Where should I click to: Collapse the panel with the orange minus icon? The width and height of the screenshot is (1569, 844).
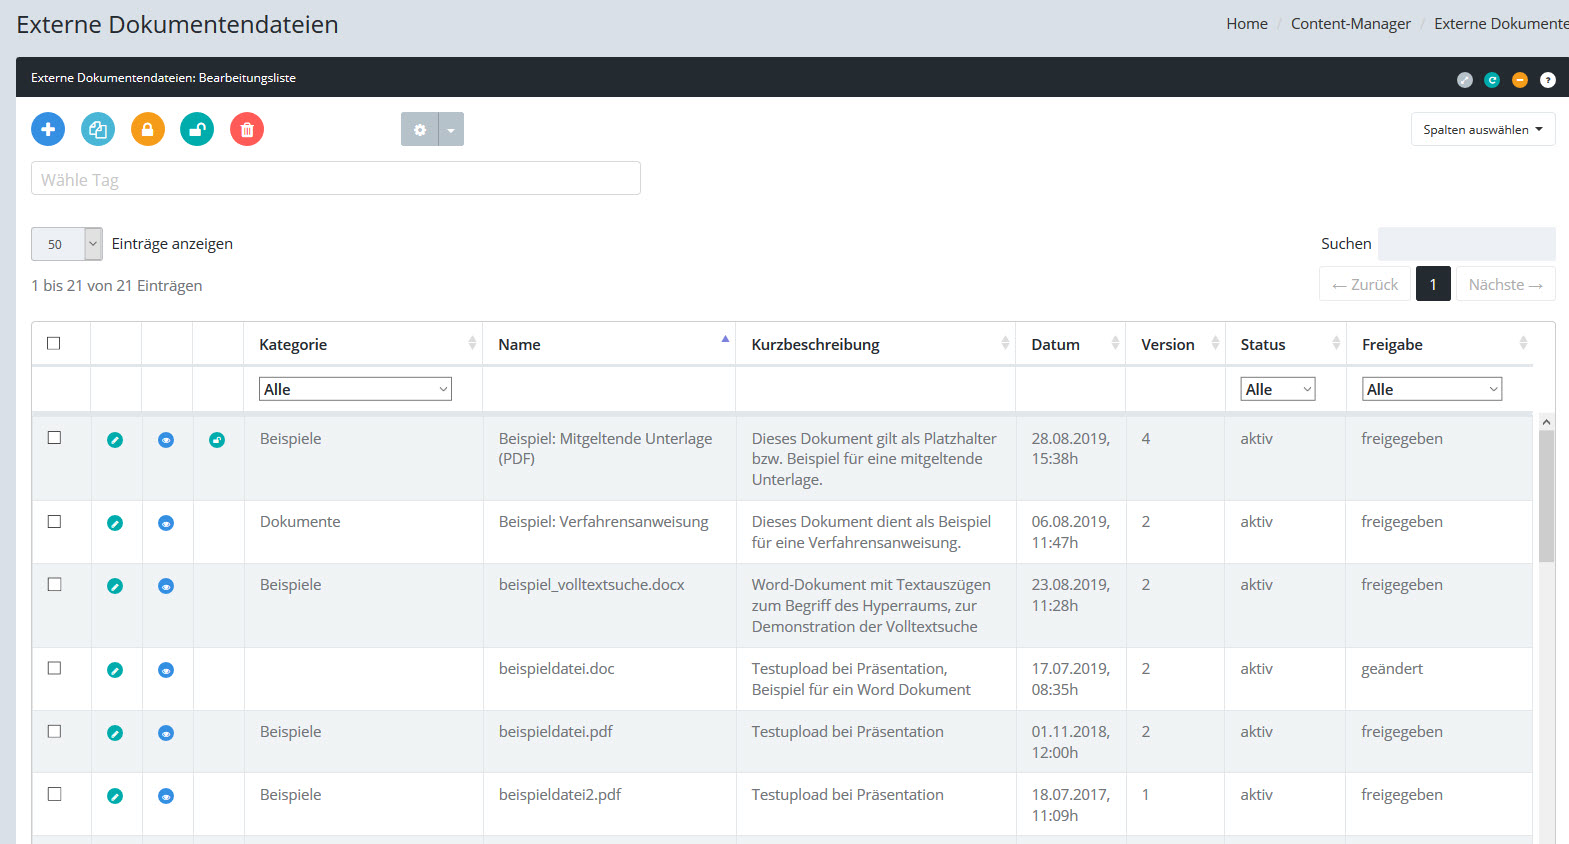pos(1519,80)
